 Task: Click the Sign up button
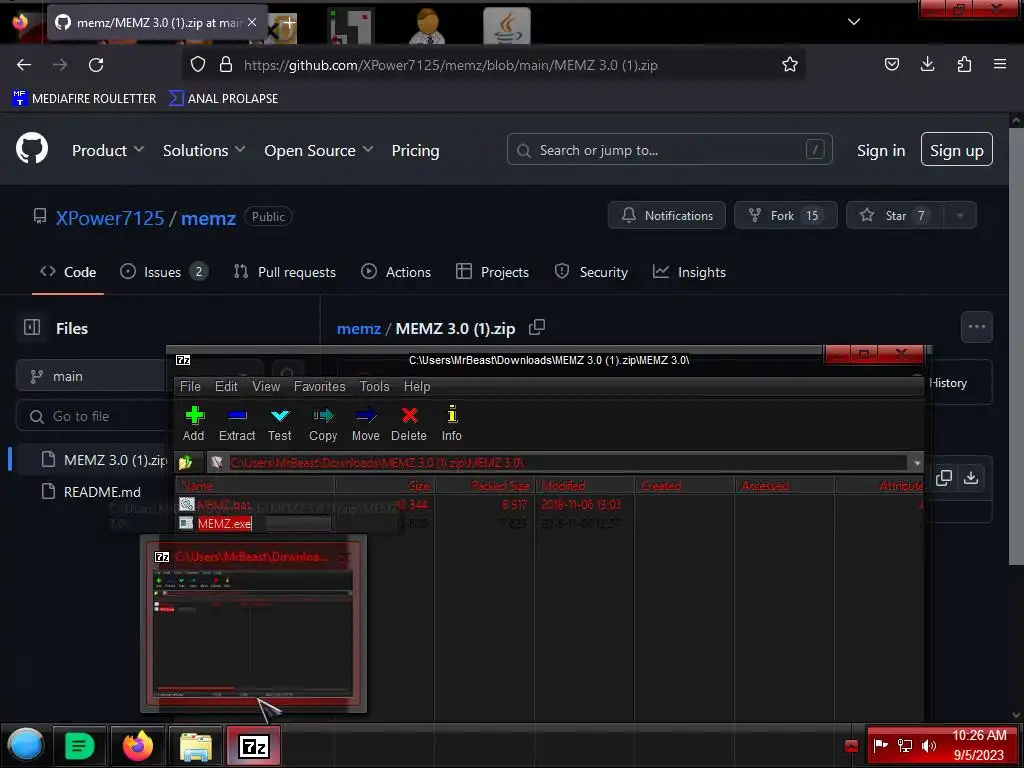(956, 150)
